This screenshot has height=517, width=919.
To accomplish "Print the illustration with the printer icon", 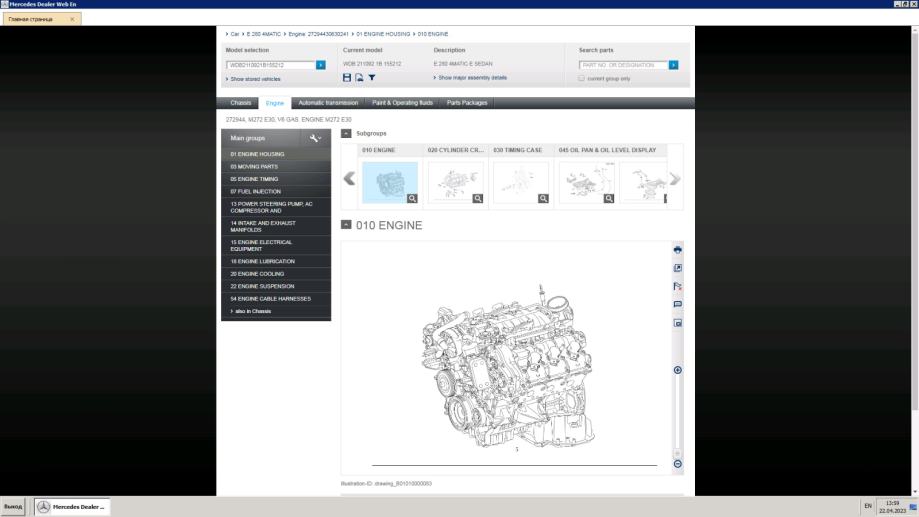I will [678, 250].
